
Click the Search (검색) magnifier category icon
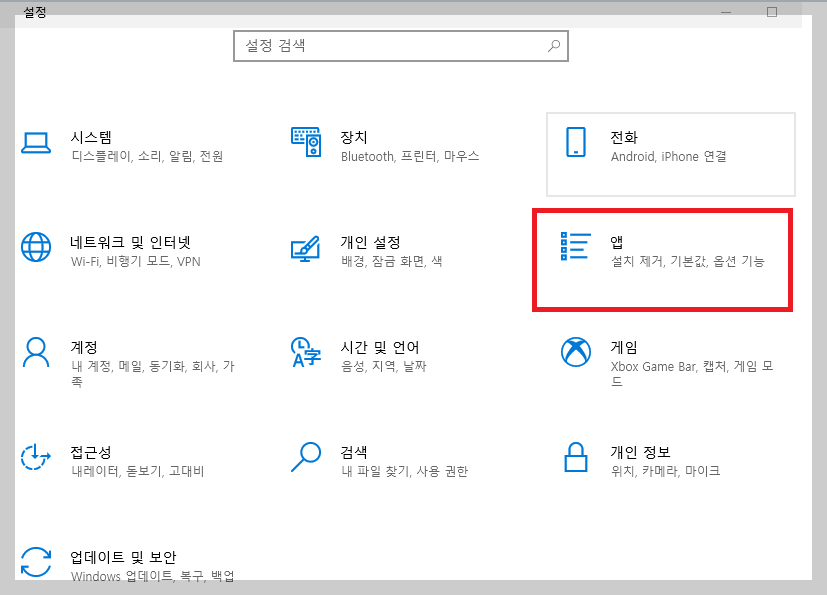point(306,457)
